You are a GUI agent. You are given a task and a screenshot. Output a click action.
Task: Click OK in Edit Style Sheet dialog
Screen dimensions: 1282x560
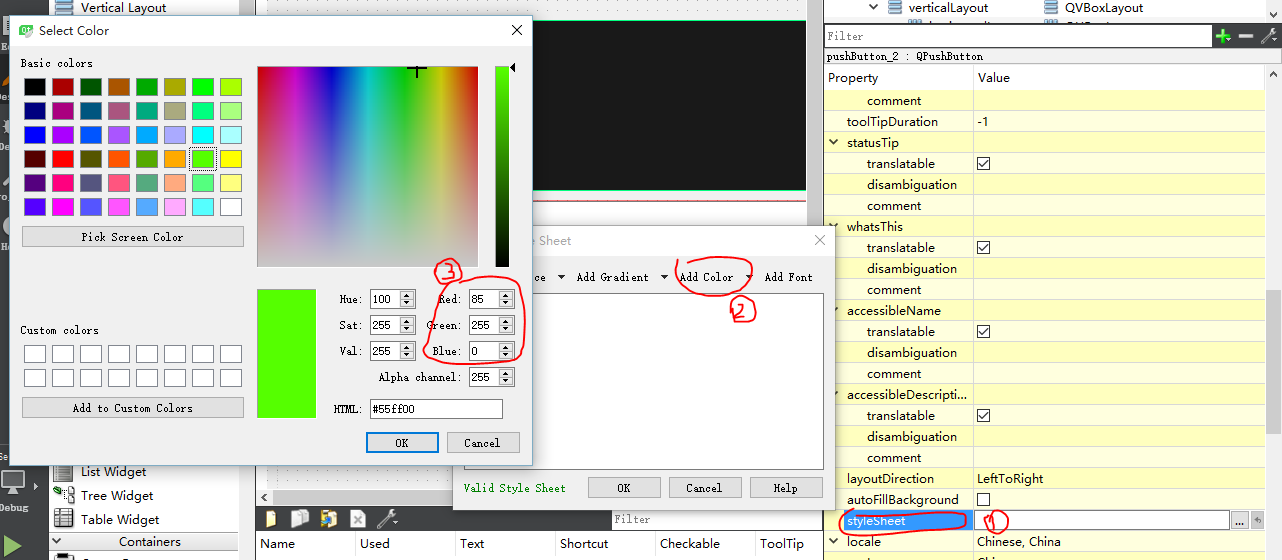click(x=624, y=488)
